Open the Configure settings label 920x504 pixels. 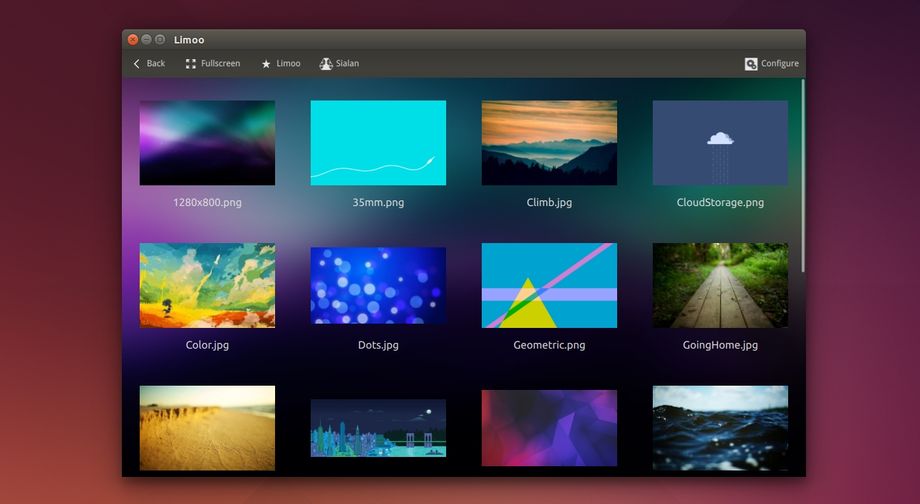pyautogui.click(x=780, y=63)
